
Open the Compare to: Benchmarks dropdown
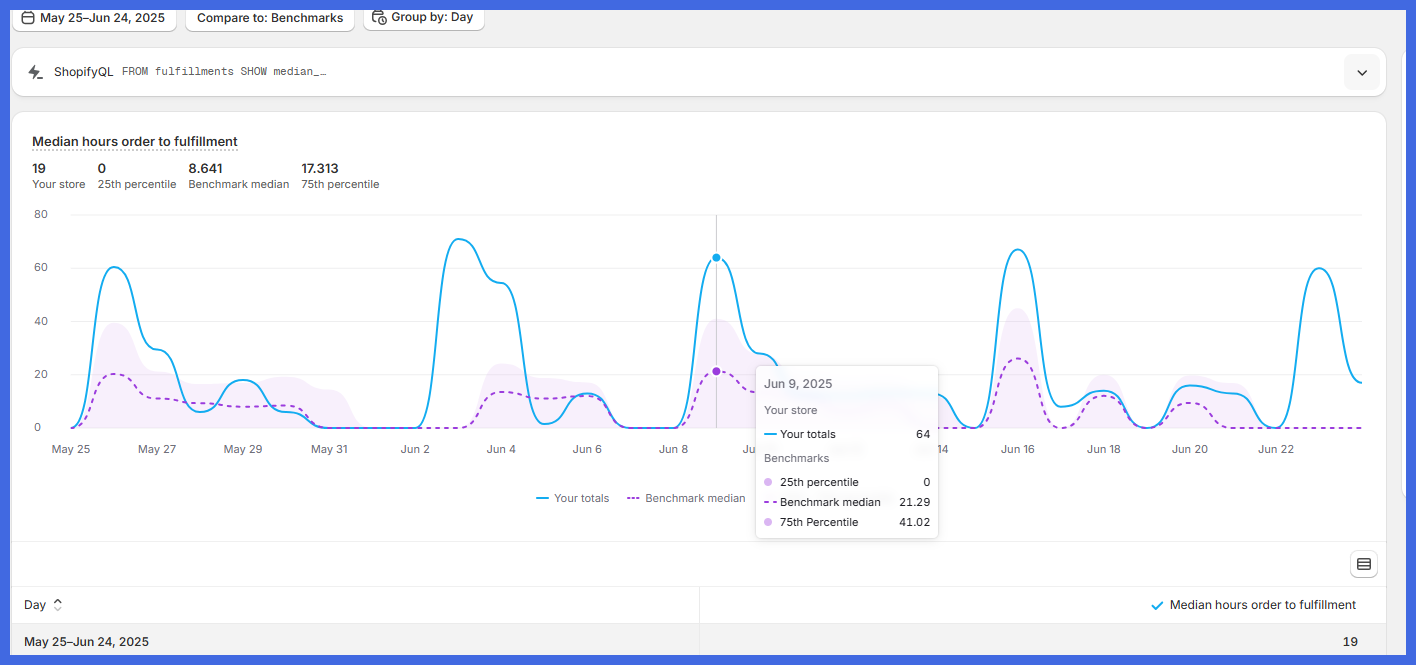(270, 18)
